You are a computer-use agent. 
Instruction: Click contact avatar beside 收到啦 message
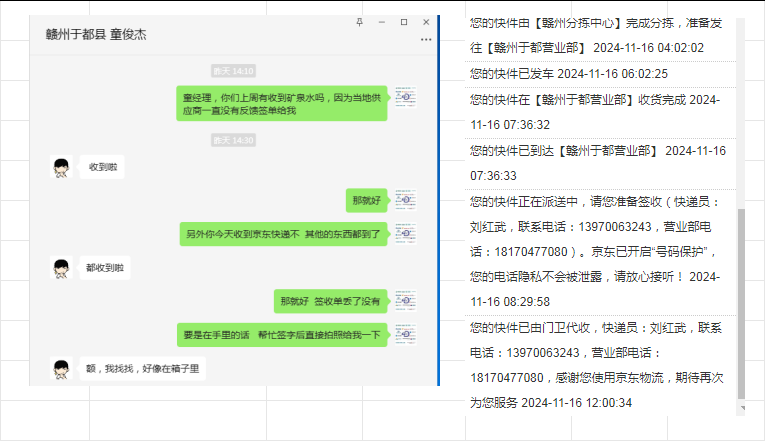(61, 167)
